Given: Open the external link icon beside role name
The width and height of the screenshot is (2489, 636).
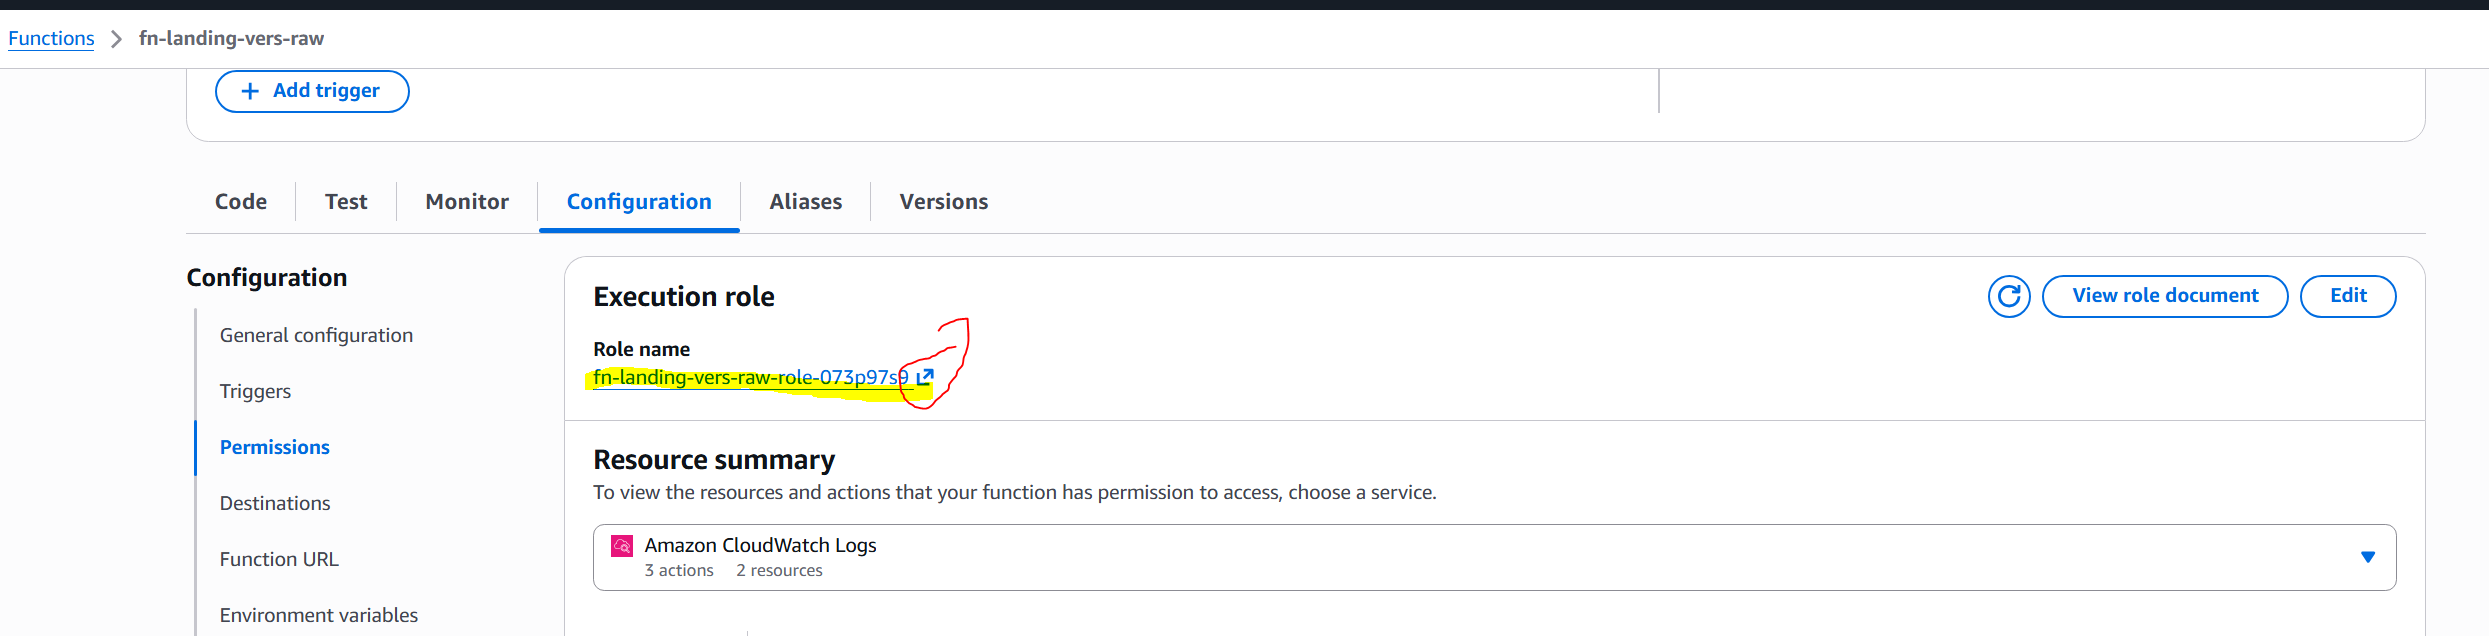Looking at the screenshot, I should click(x=925, y=377).
